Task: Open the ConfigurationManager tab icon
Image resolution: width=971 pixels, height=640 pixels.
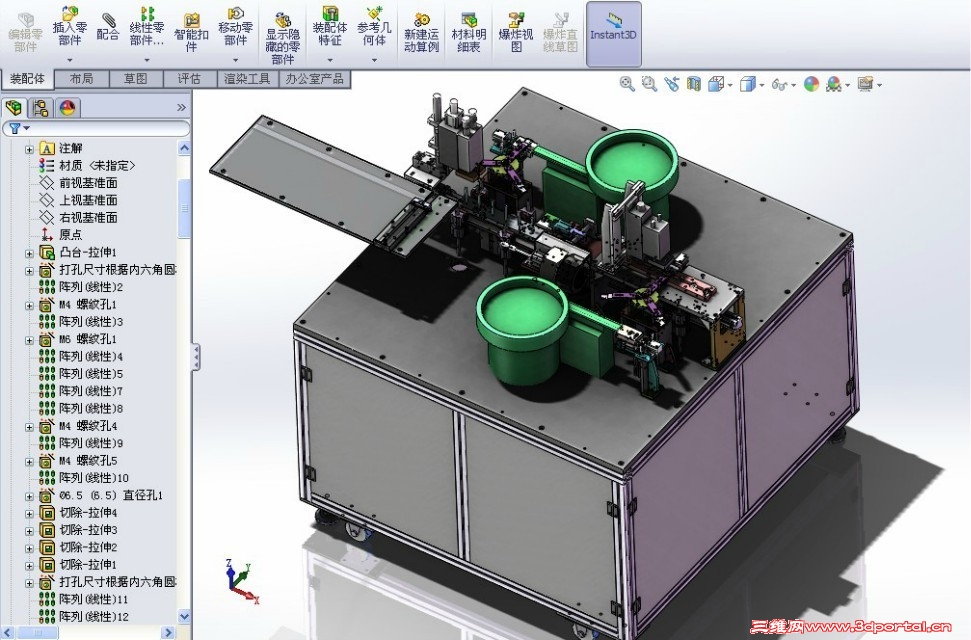Action: tap(41, 108)
